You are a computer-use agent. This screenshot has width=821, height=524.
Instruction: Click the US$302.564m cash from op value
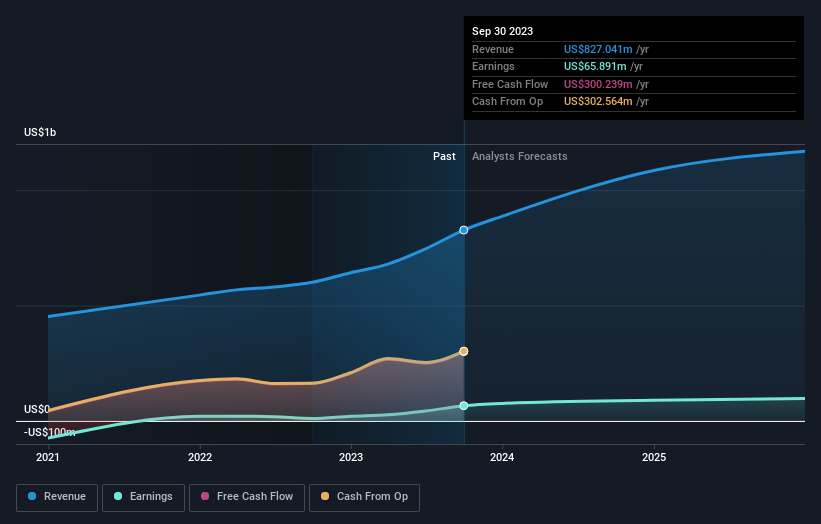pos(598,102)
